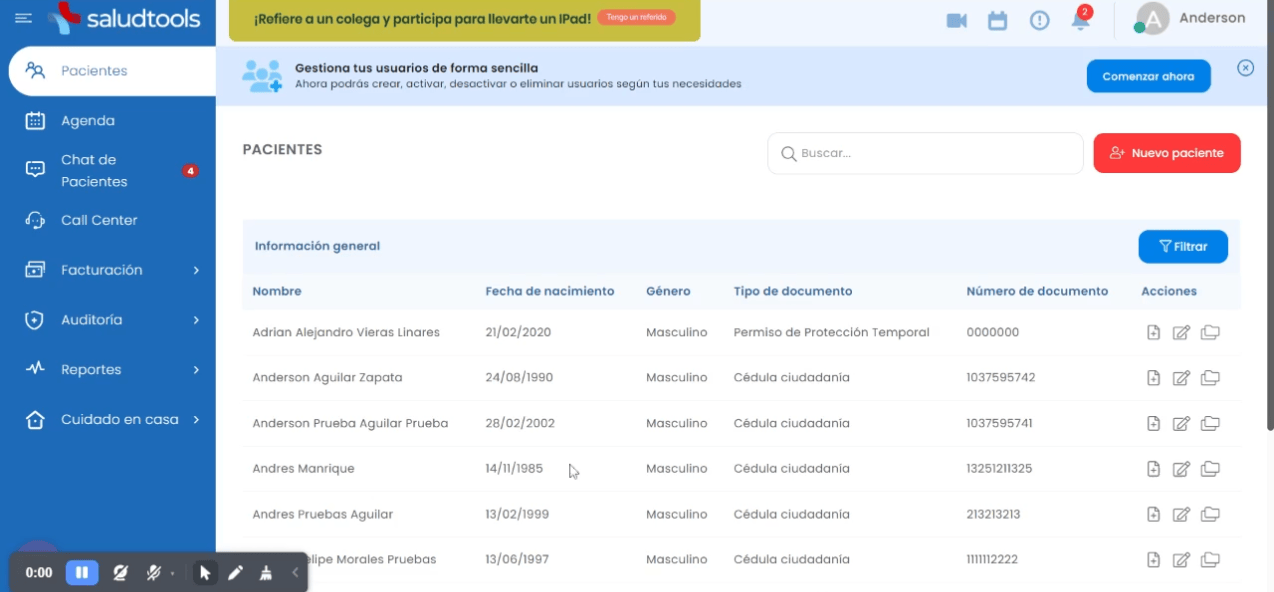The width and height of the screenshot is (1274, 592).
Task: Toggle the muted microphone in recorder bar
Action: pos(154,573)
